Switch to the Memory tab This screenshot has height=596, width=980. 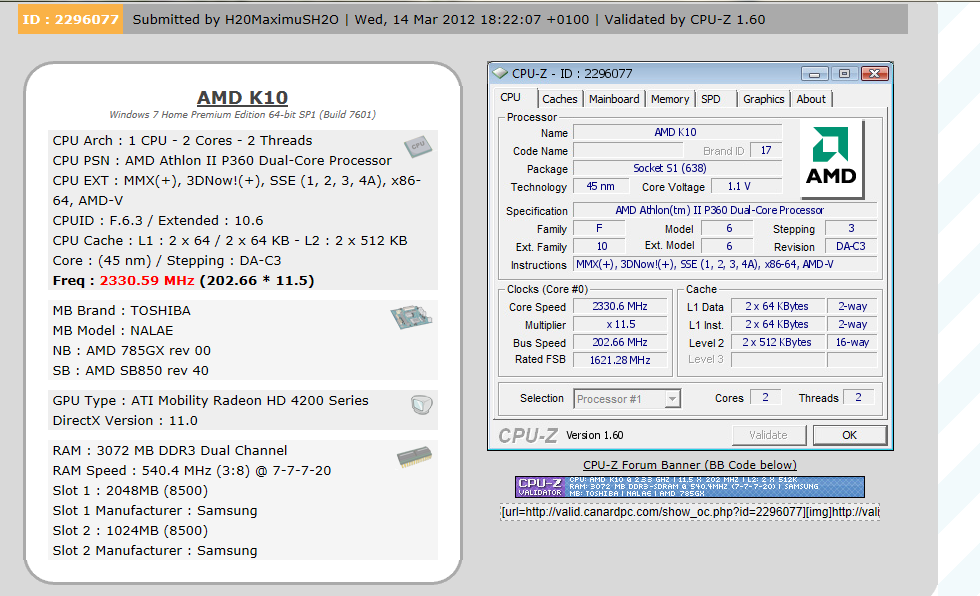coord(669,99)
